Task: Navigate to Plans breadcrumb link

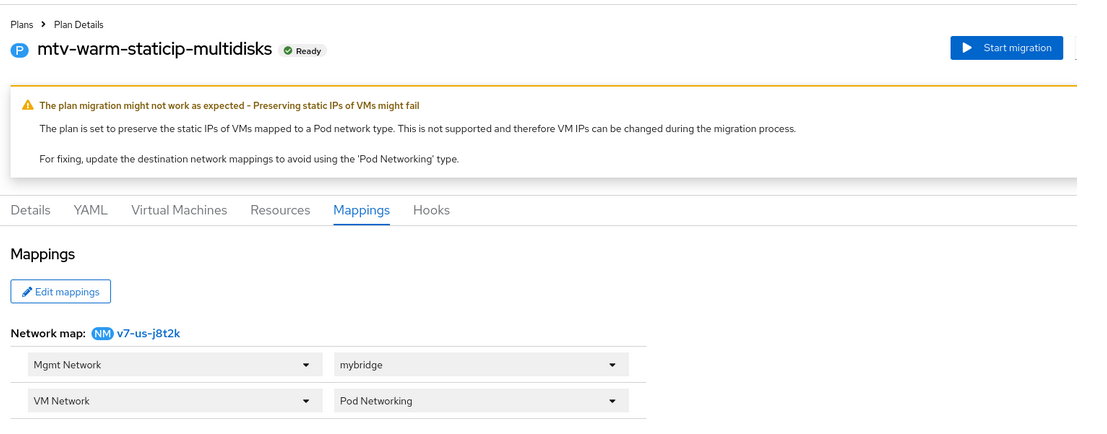Action: 22,24
